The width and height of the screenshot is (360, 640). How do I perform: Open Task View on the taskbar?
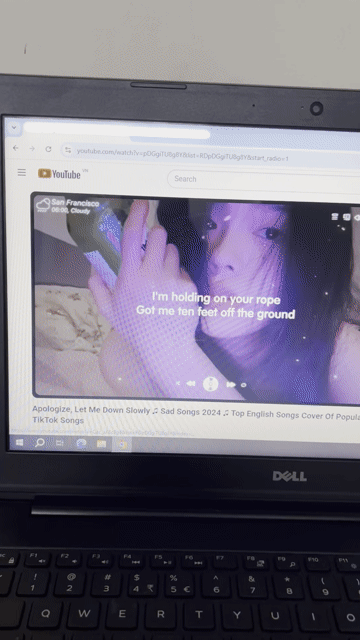60,443
